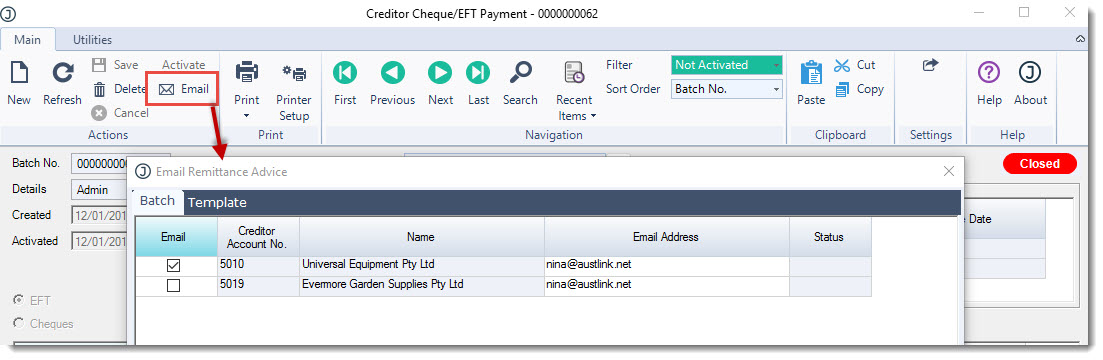
Task: Click email address for Evermore Garden row
Action: 666,285
